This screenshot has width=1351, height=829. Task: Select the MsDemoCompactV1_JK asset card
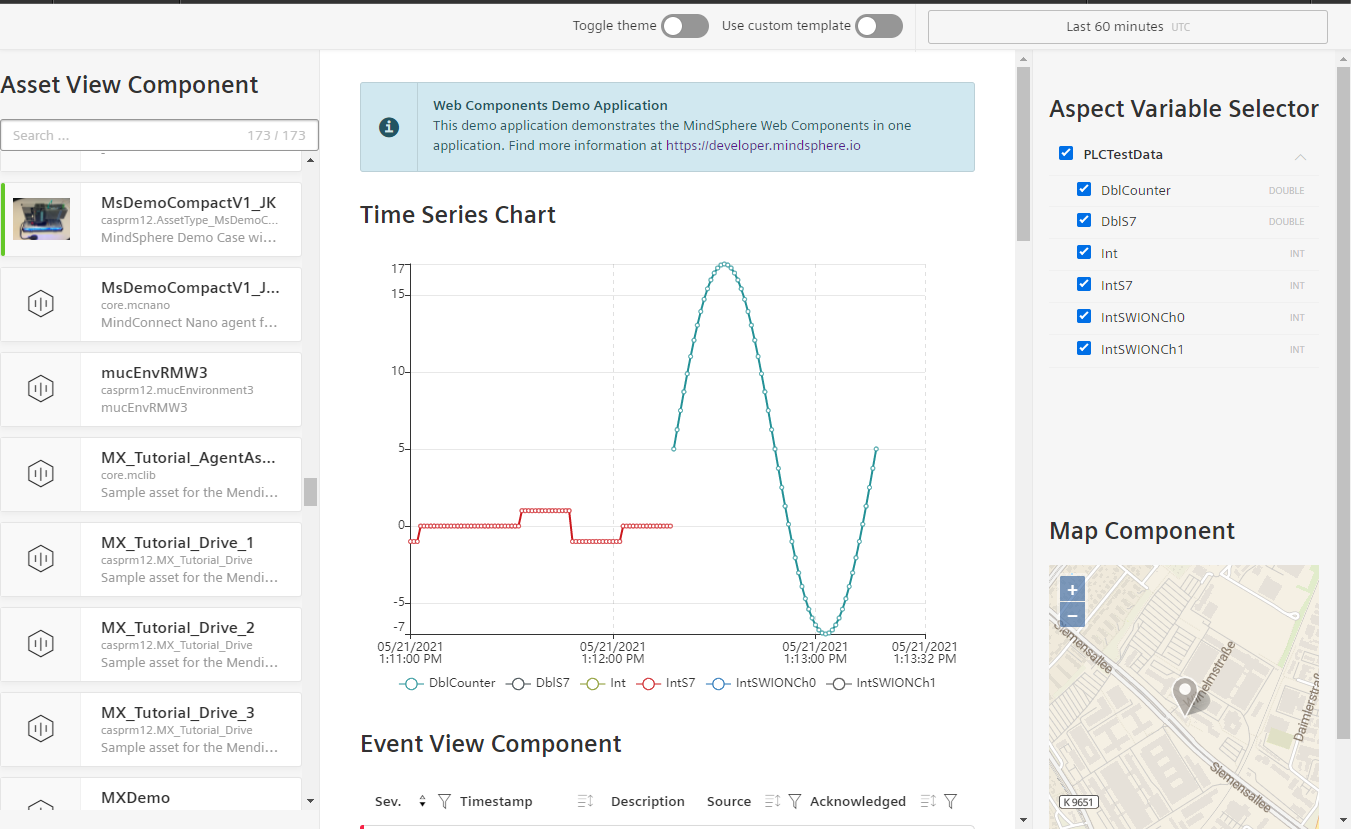(152, 219)
